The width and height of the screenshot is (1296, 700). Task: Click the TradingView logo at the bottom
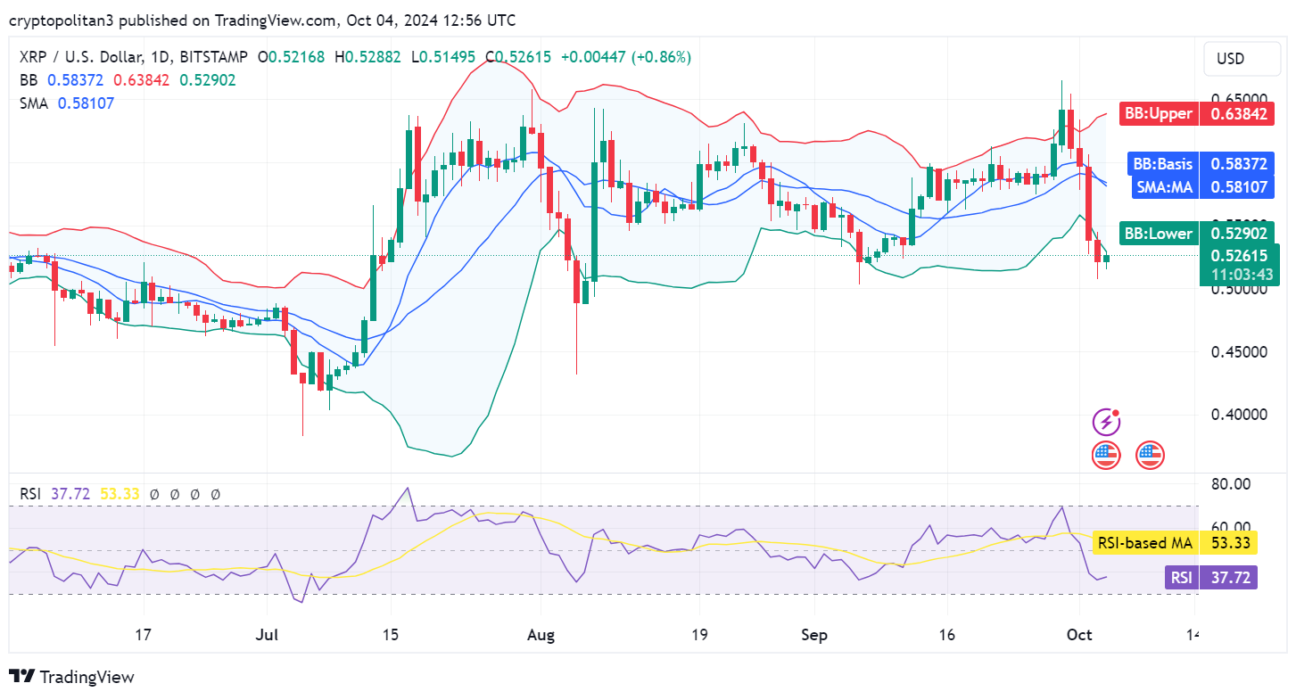pyautogui.click(x=71, y=677)
